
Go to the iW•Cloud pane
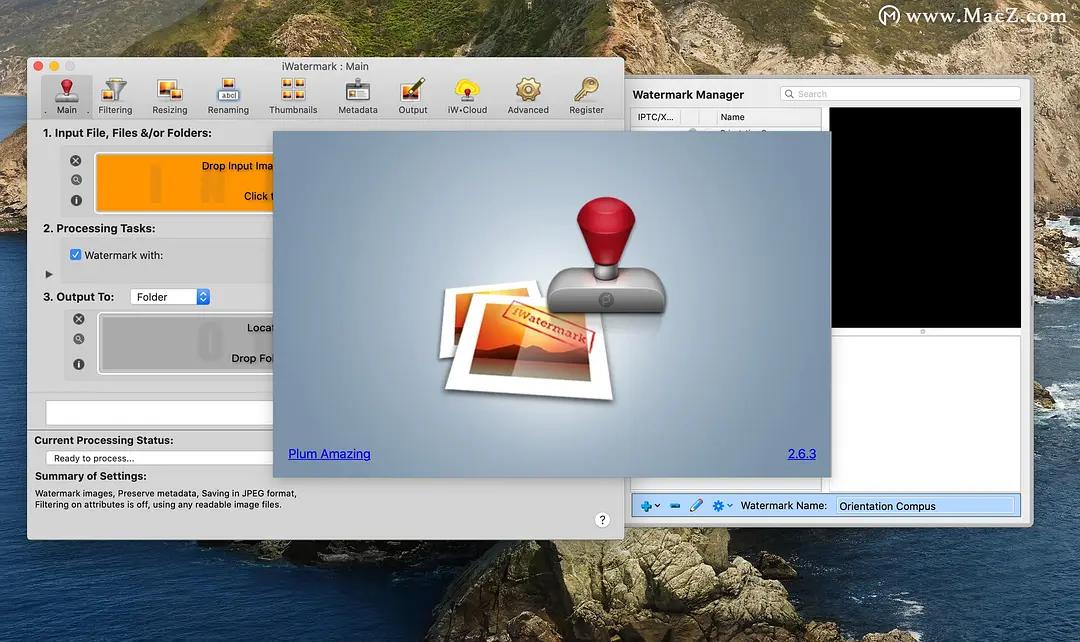467,96
